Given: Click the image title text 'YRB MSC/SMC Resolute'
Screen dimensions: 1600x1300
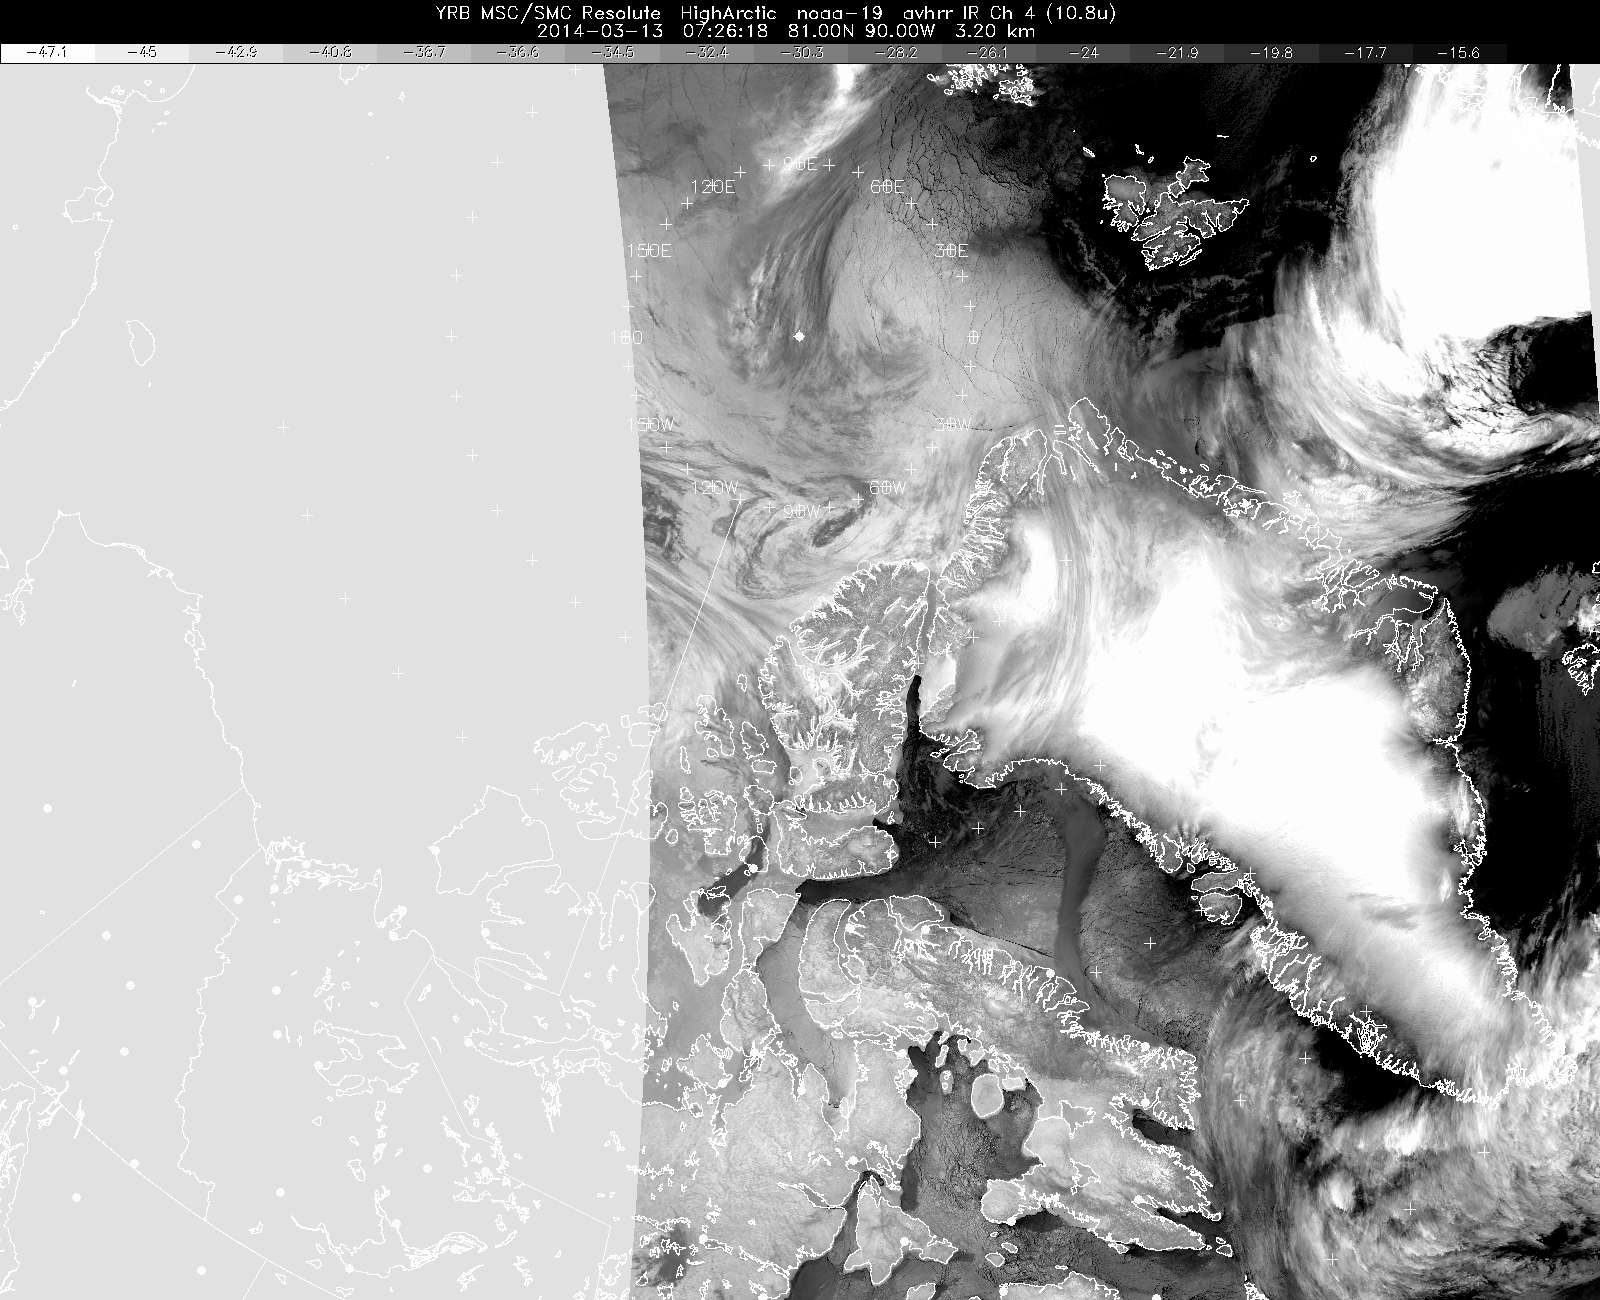Looking at the screenshot, I should pos(548,13).
